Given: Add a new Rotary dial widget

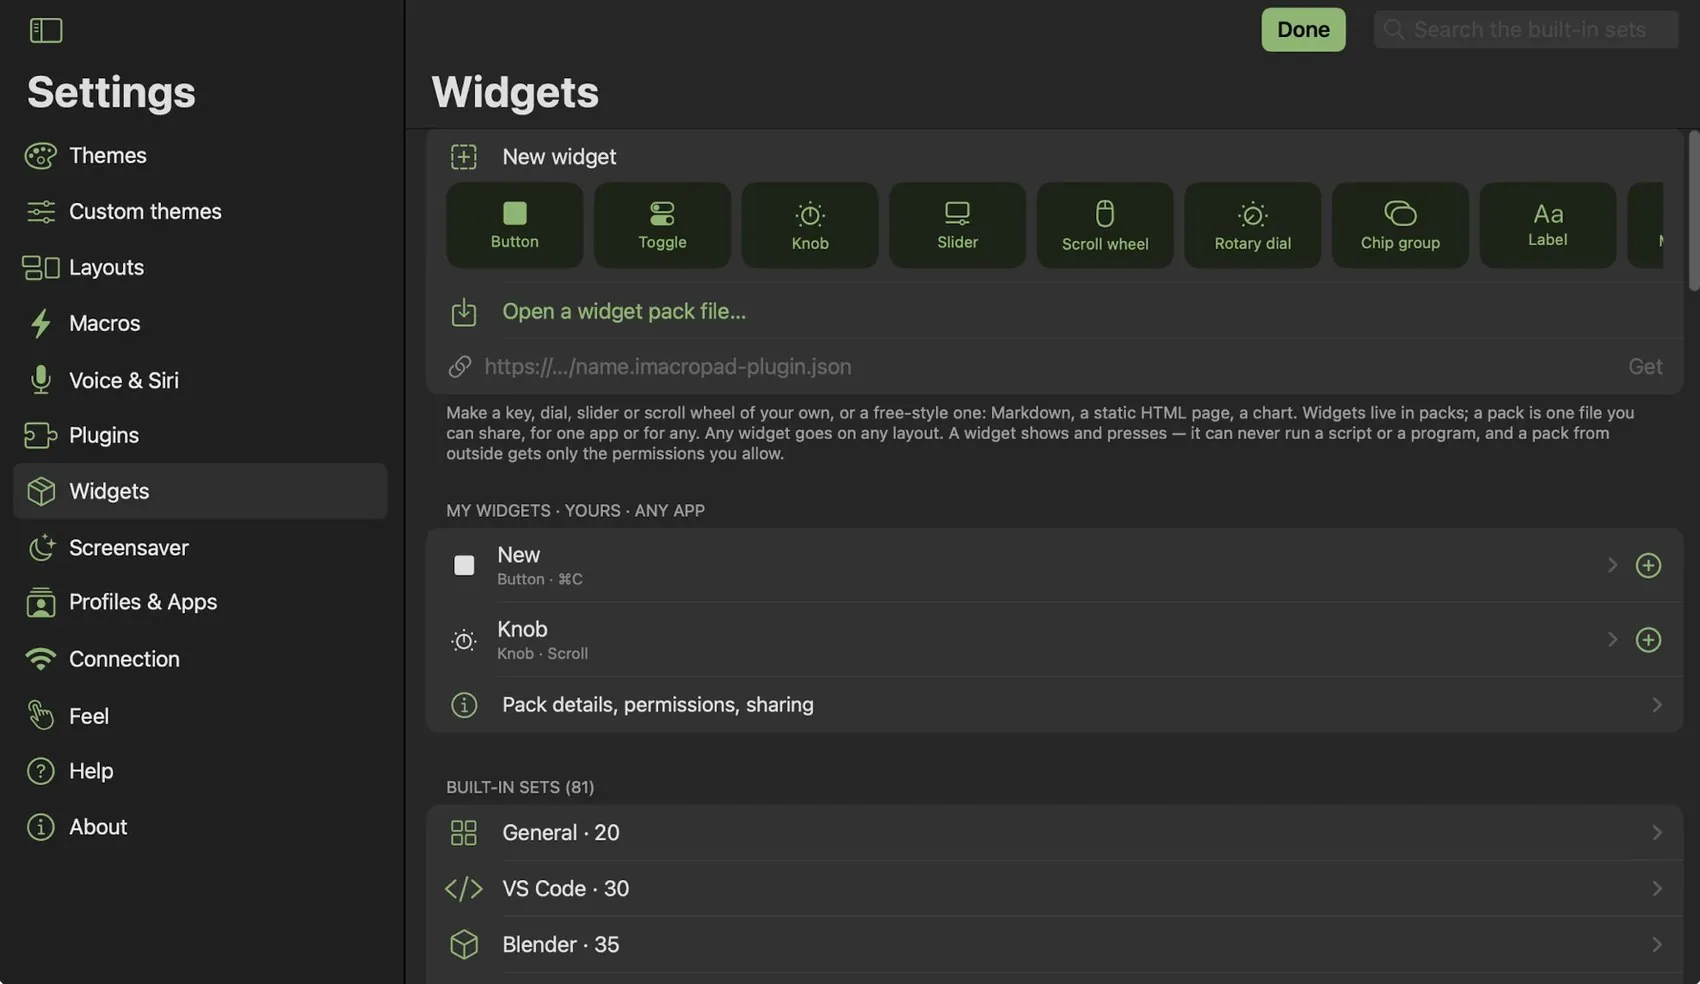Looking at the screenshot, I should [1252, 225].
